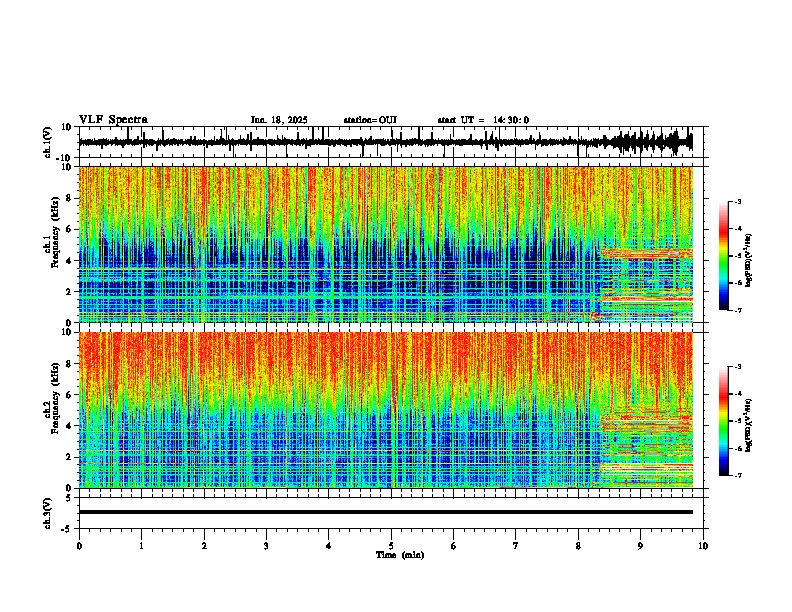Click the upper color scale bar for ch.1

(724, 256)
